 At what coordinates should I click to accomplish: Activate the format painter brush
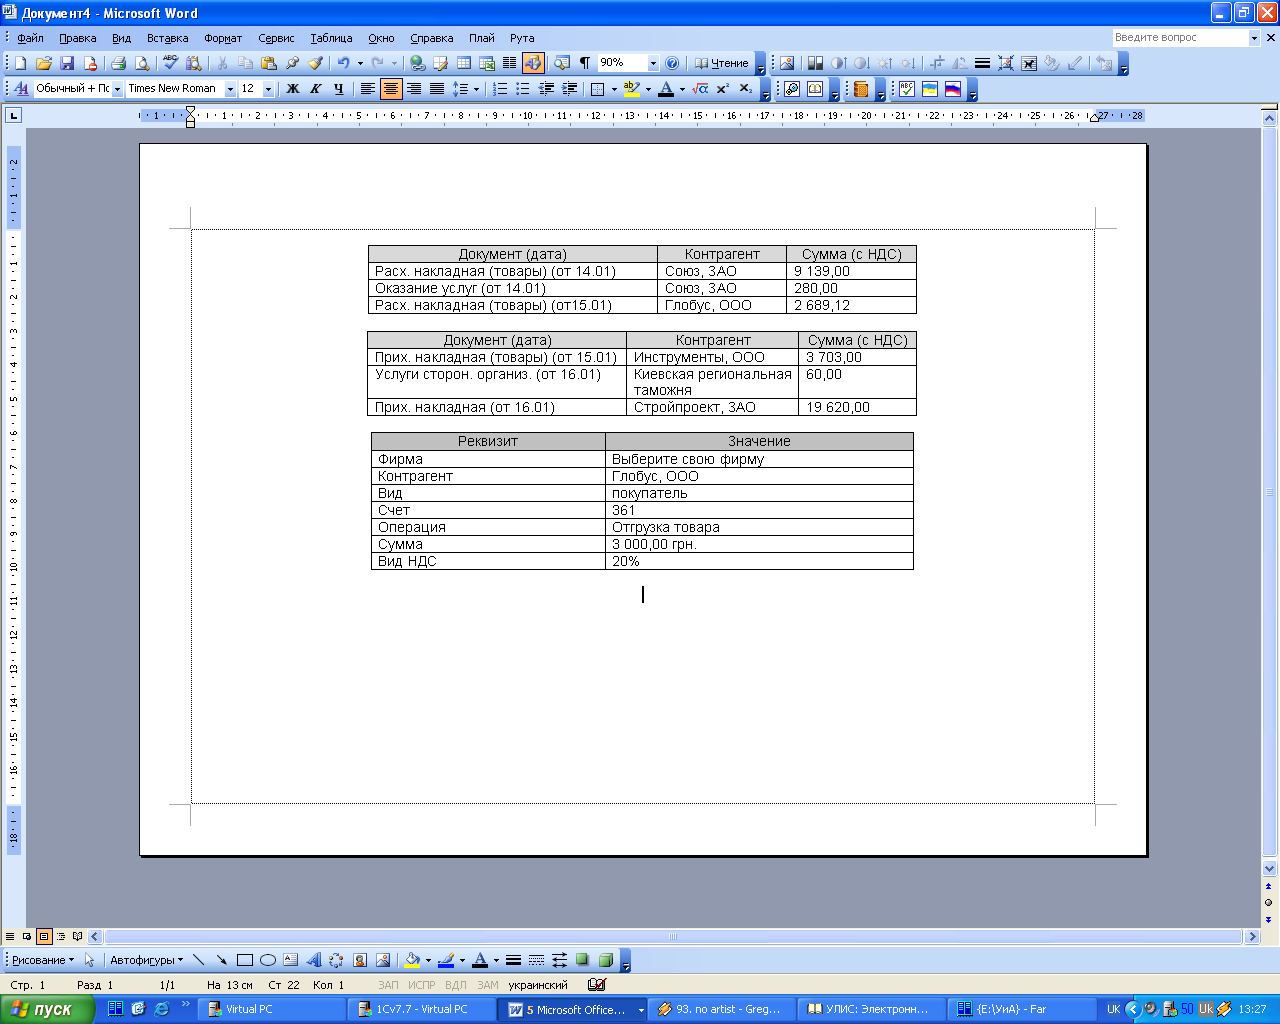tap(316, 63)
